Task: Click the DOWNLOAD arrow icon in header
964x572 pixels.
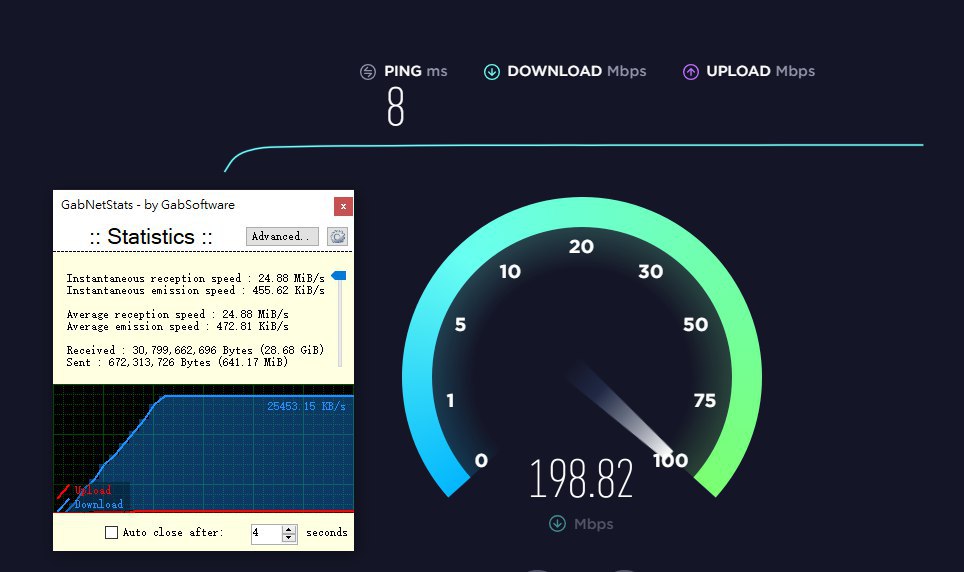Action: pos(491,72)
